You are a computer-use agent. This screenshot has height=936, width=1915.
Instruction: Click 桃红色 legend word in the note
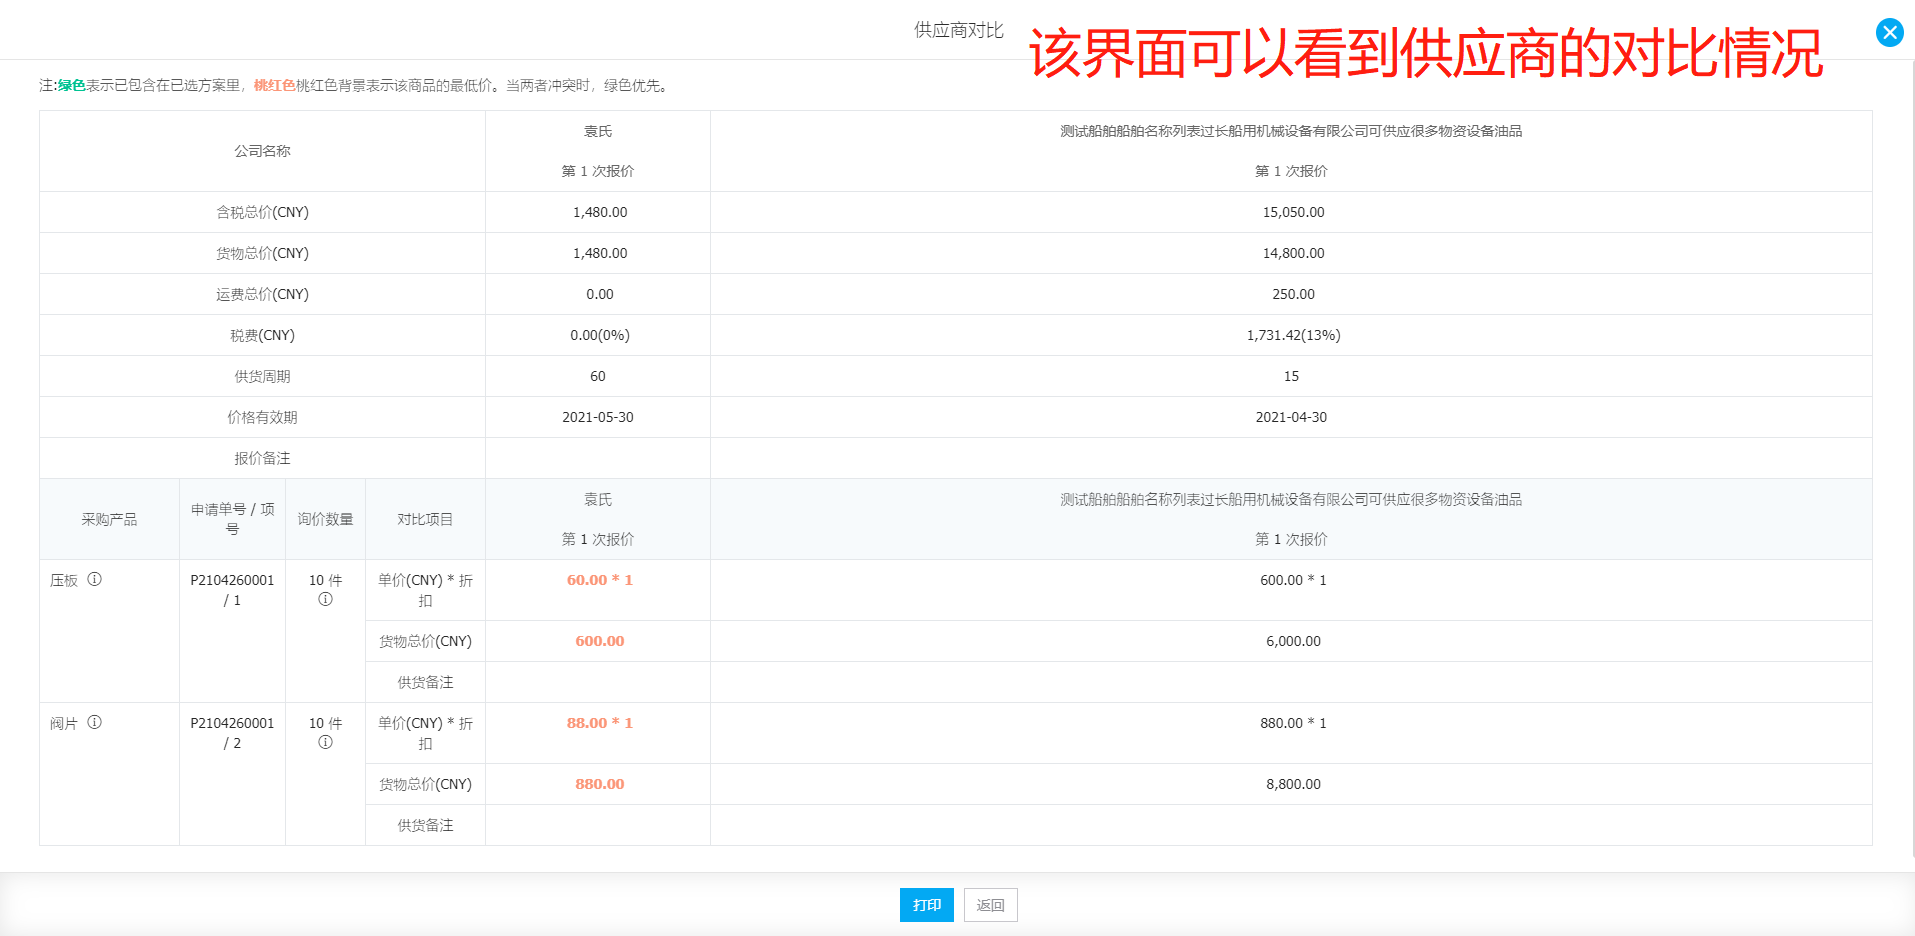click(275, 85)
